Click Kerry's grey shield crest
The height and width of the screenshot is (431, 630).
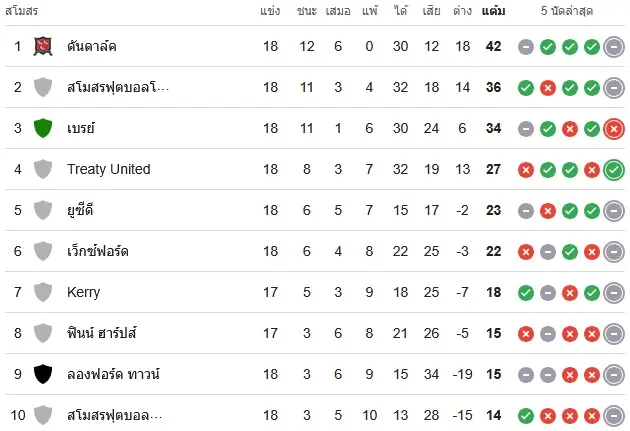[x=43, y=292]
